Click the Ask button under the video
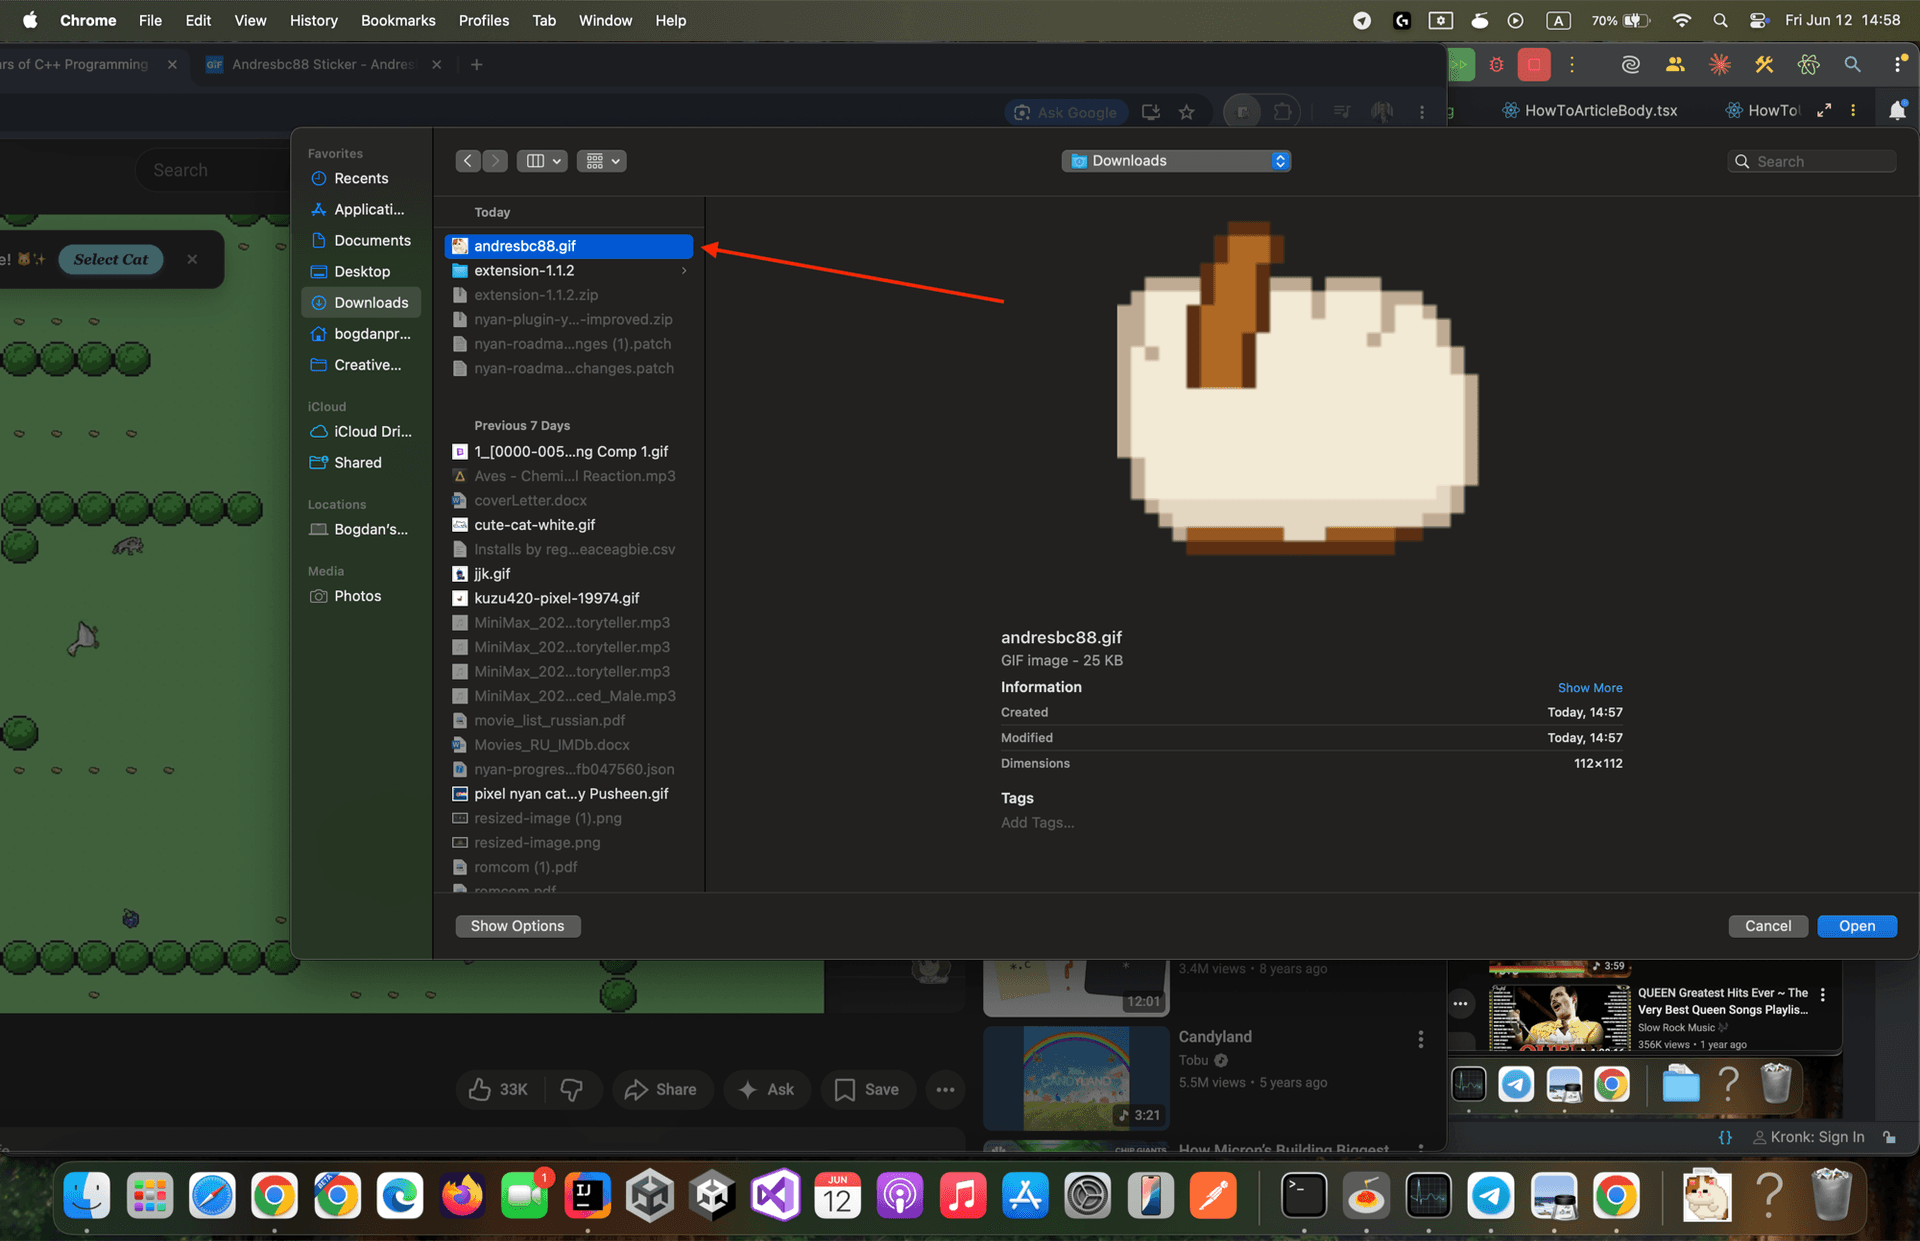The image size is (1920, 1241). pos(767,1089)
